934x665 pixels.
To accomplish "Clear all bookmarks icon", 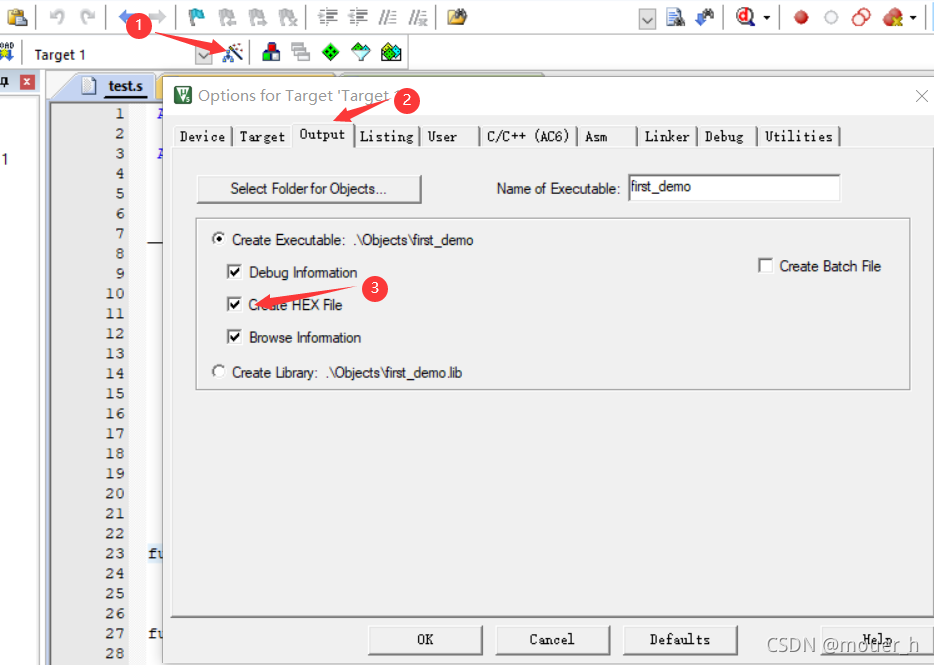I will [288, 17].
